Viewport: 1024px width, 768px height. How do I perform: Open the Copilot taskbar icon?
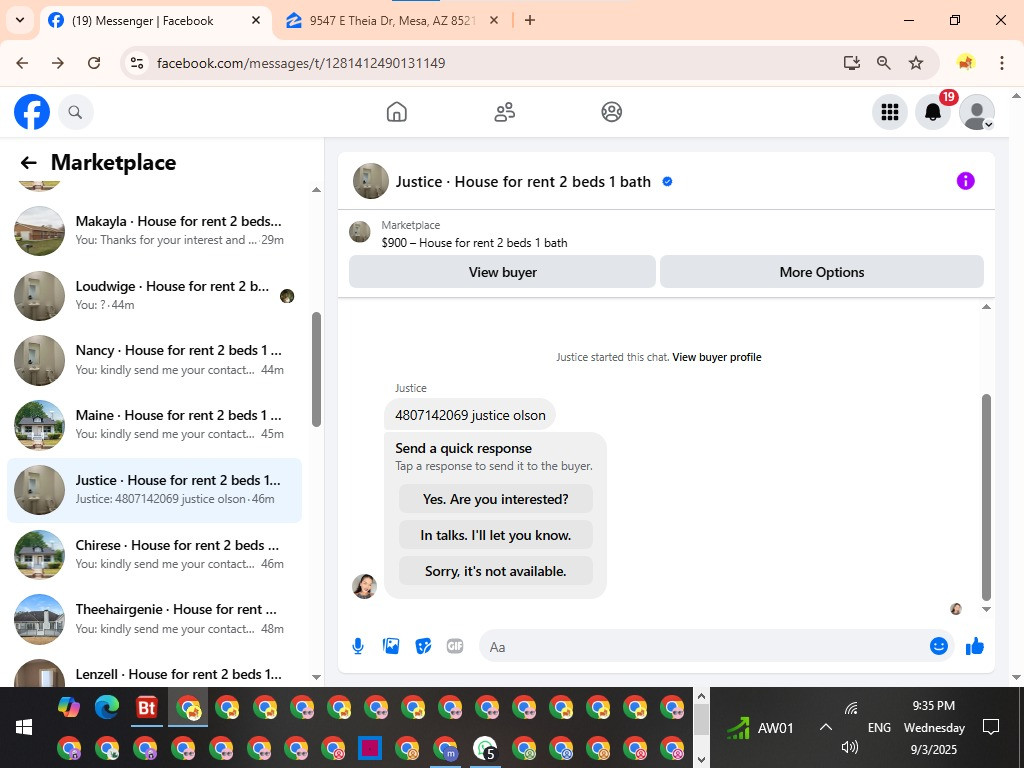pyautogui.click(x=69, y=707)
